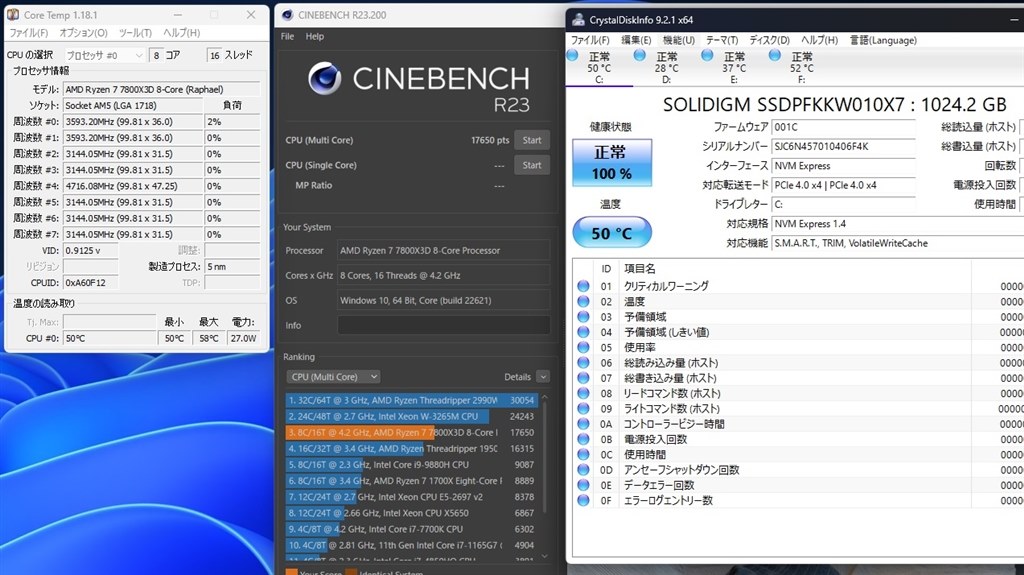1024x575 pixels.
Task: Open CrystalDiskInfo ファイル(F) menu
Action: coord(590,41)
